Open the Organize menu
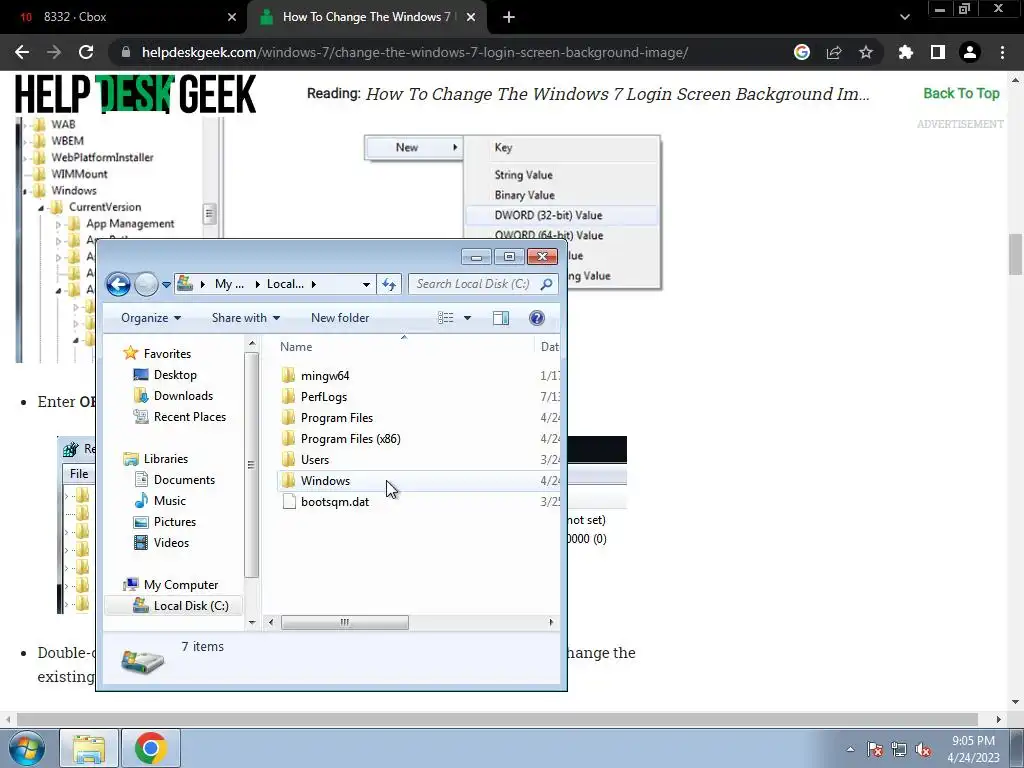 [151, 318]
